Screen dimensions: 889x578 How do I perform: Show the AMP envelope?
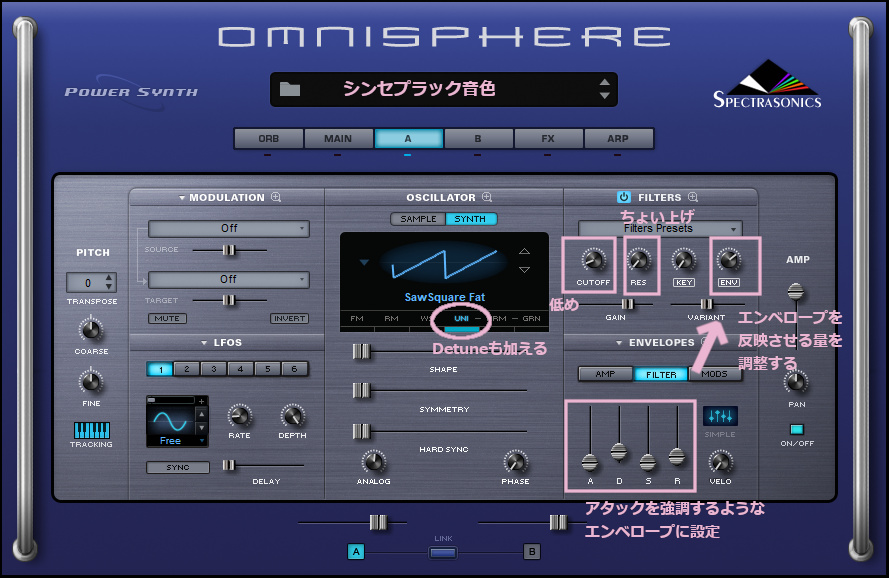pos(605,374)
